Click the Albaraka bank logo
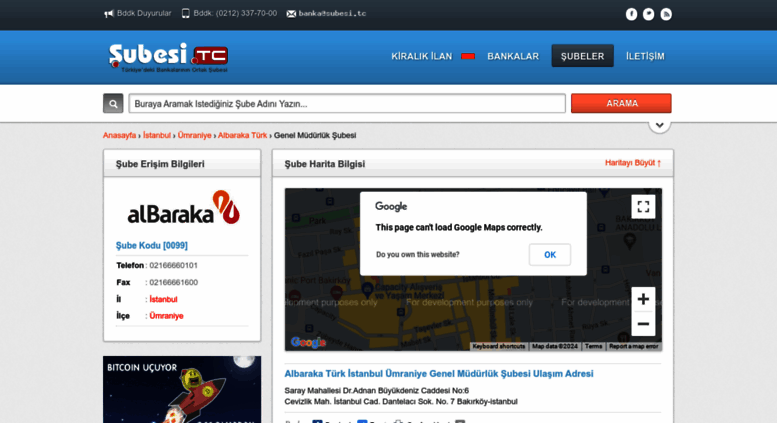The image size is (777, 423). (183, 208)
